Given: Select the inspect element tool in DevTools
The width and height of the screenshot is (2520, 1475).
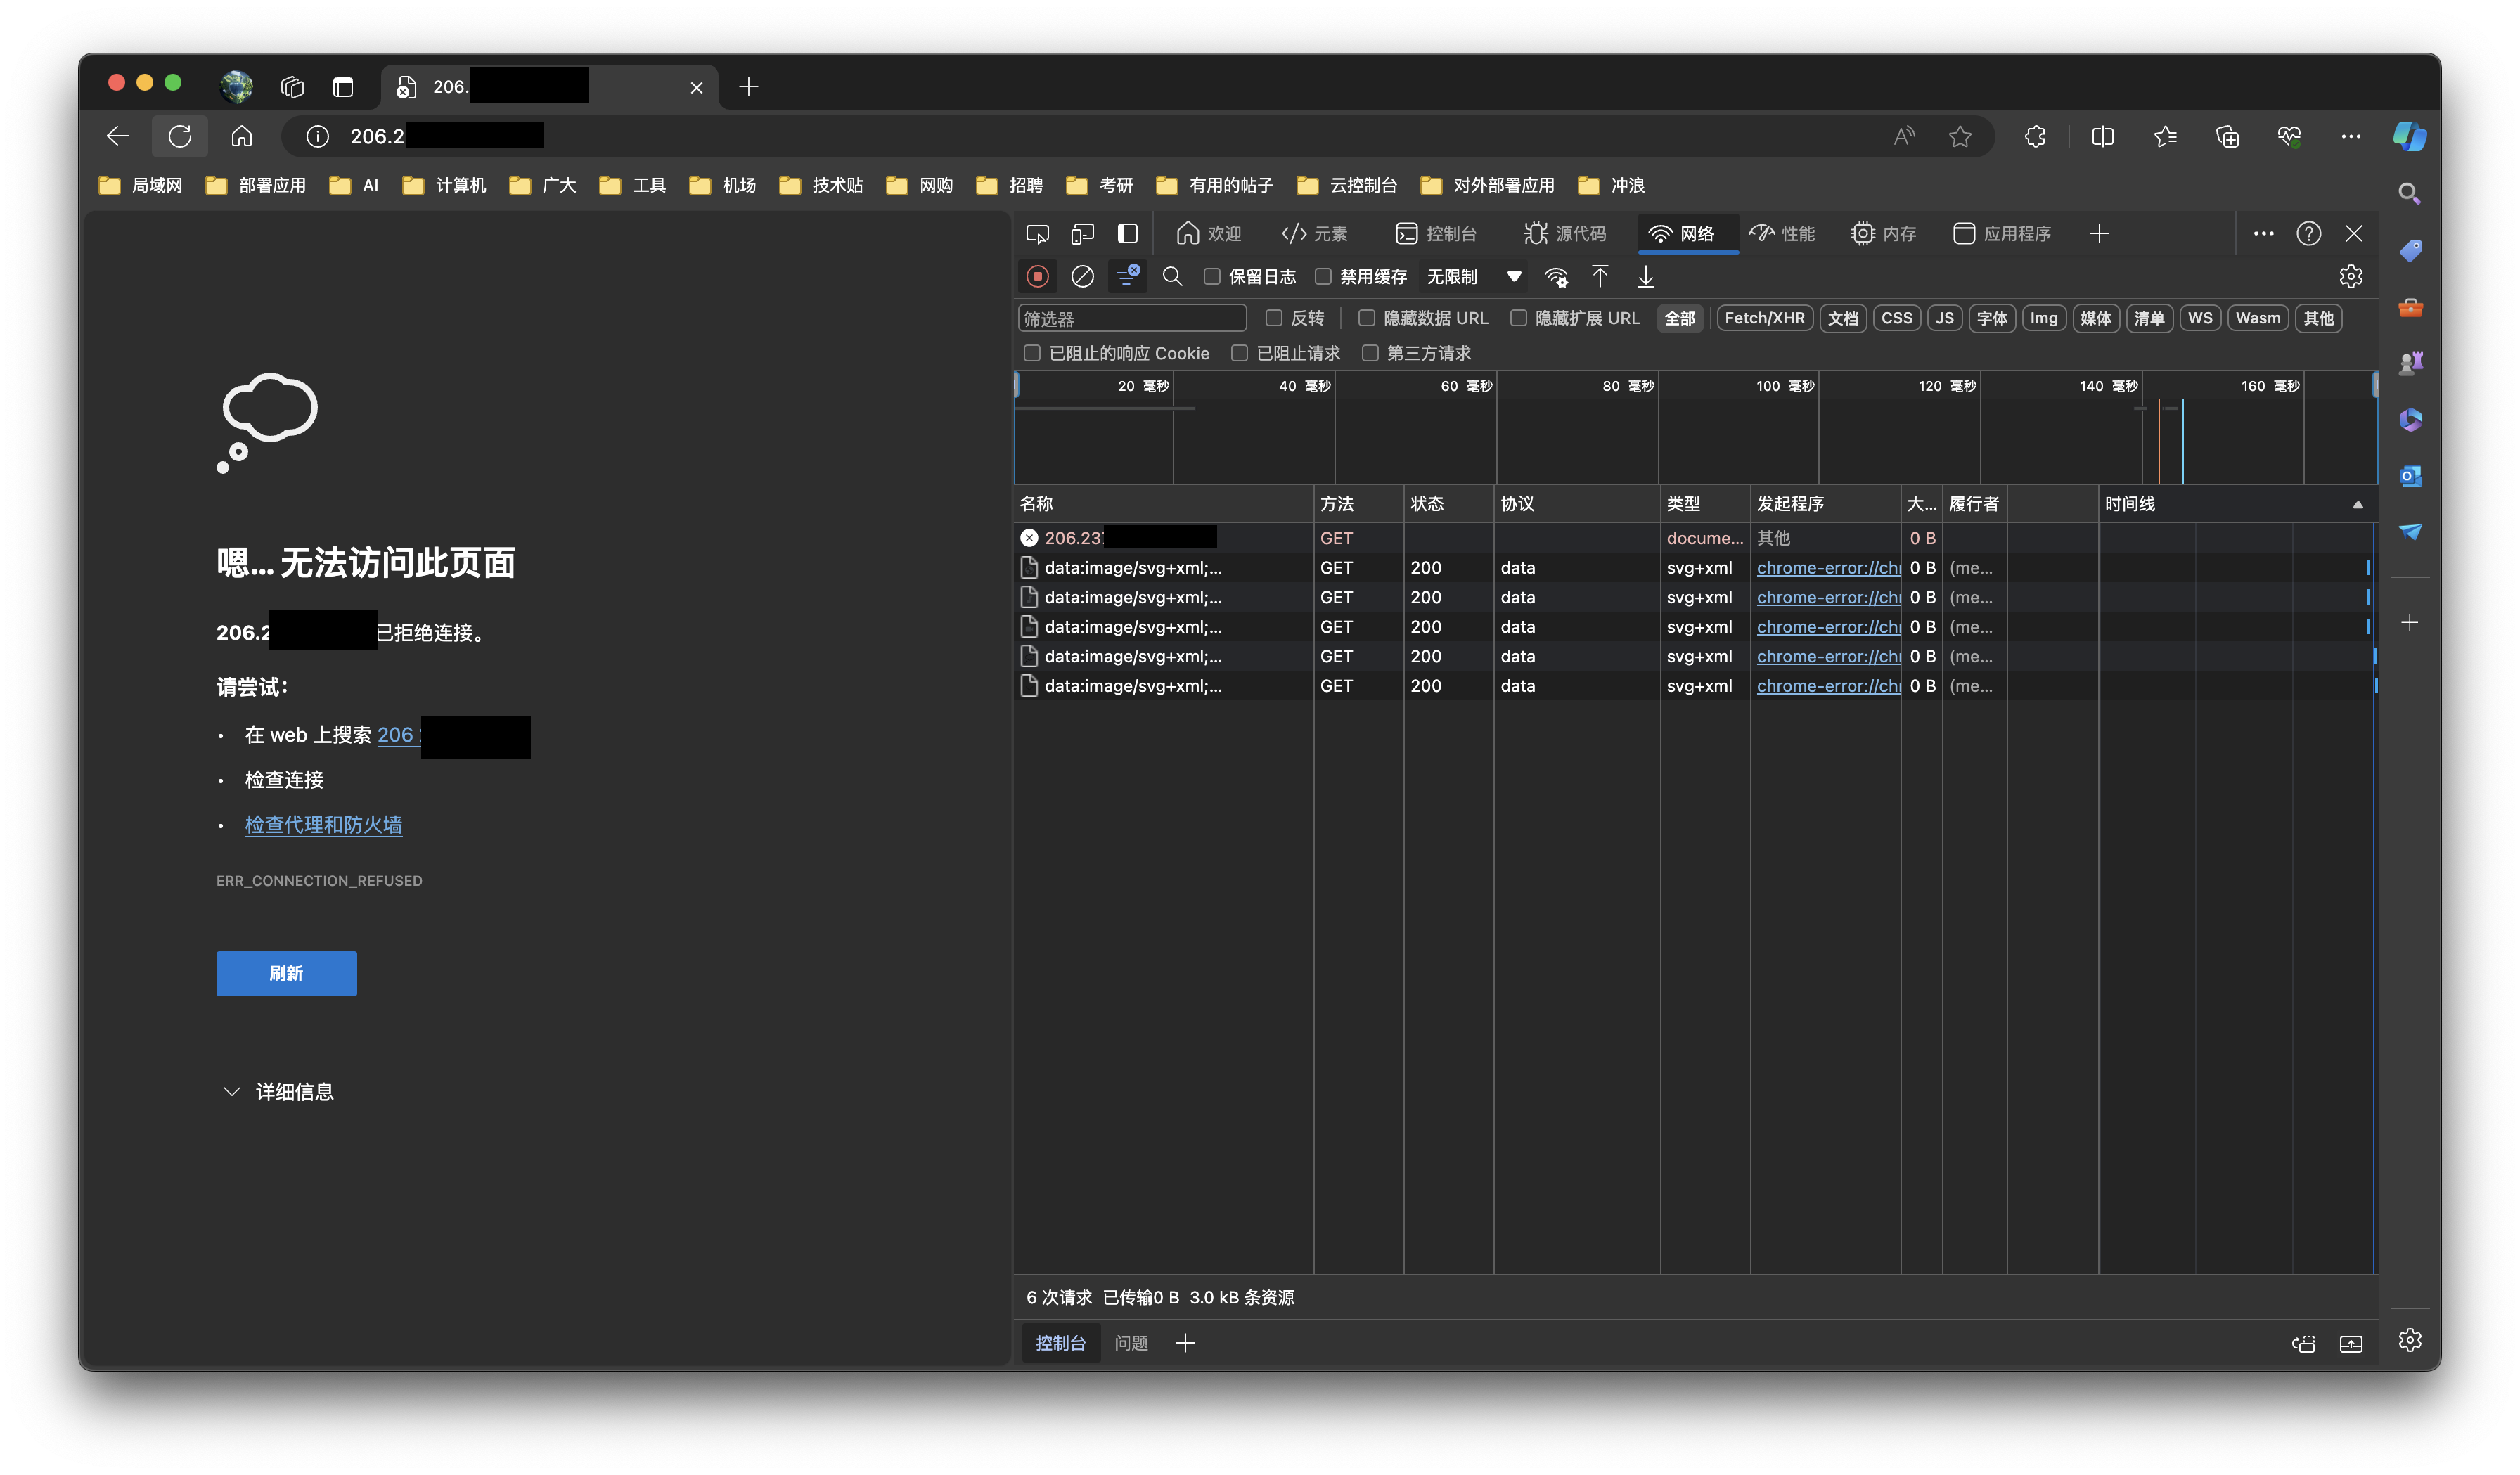Looking at the screenshot, I should point(1037,233).
